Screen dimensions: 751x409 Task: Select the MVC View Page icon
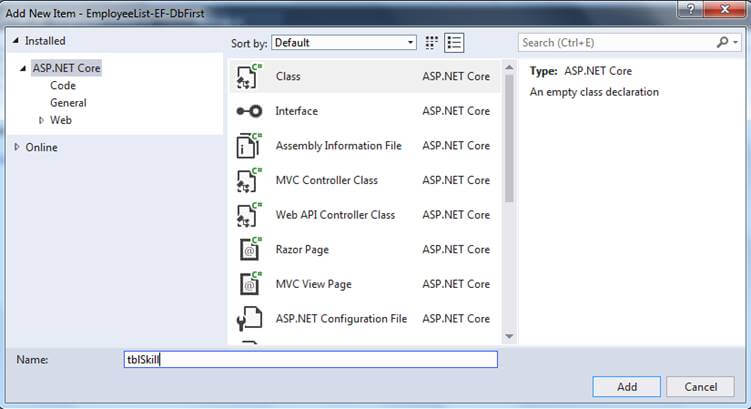(250, 284)
